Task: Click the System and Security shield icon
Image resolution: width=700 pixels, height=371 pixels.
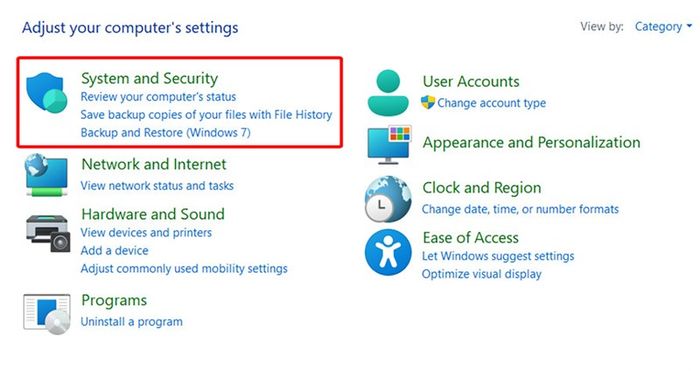Action: pos(46,93)
